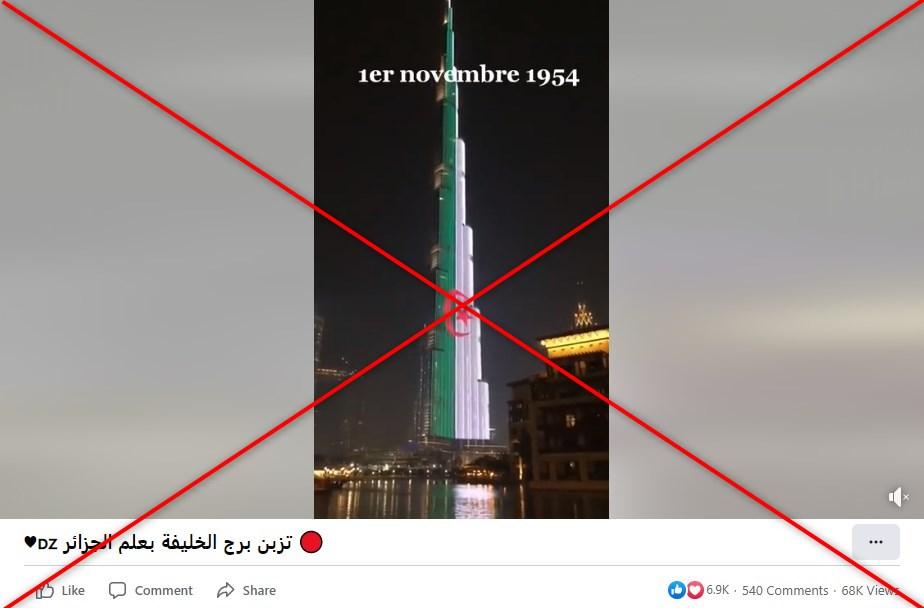Image resolution: width=924 pixels, height=608 pixels.
Task: Click the blurred area left of video
Action: click(x=157, y=259)
